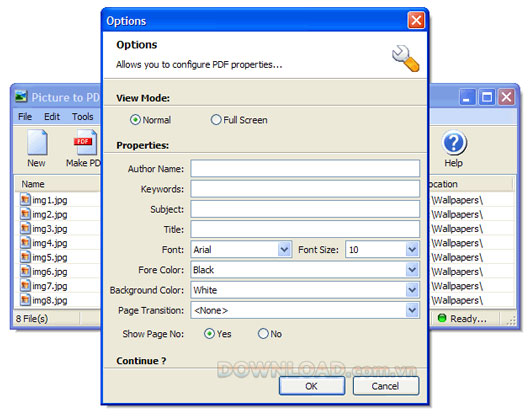Choose Yes for Show Page No
This screenshot has height=416, width=530.
pos(209,334)
